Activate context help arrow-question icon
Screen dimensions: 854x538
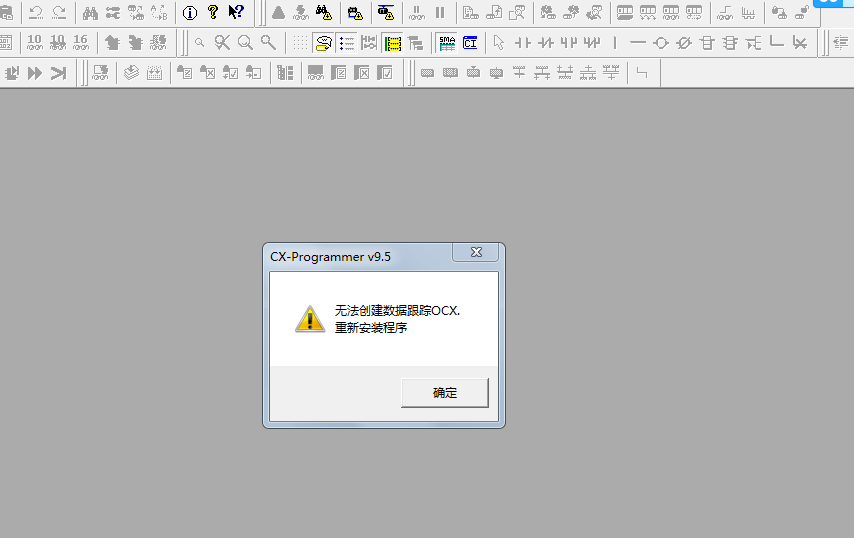click(x=235, y=13)
